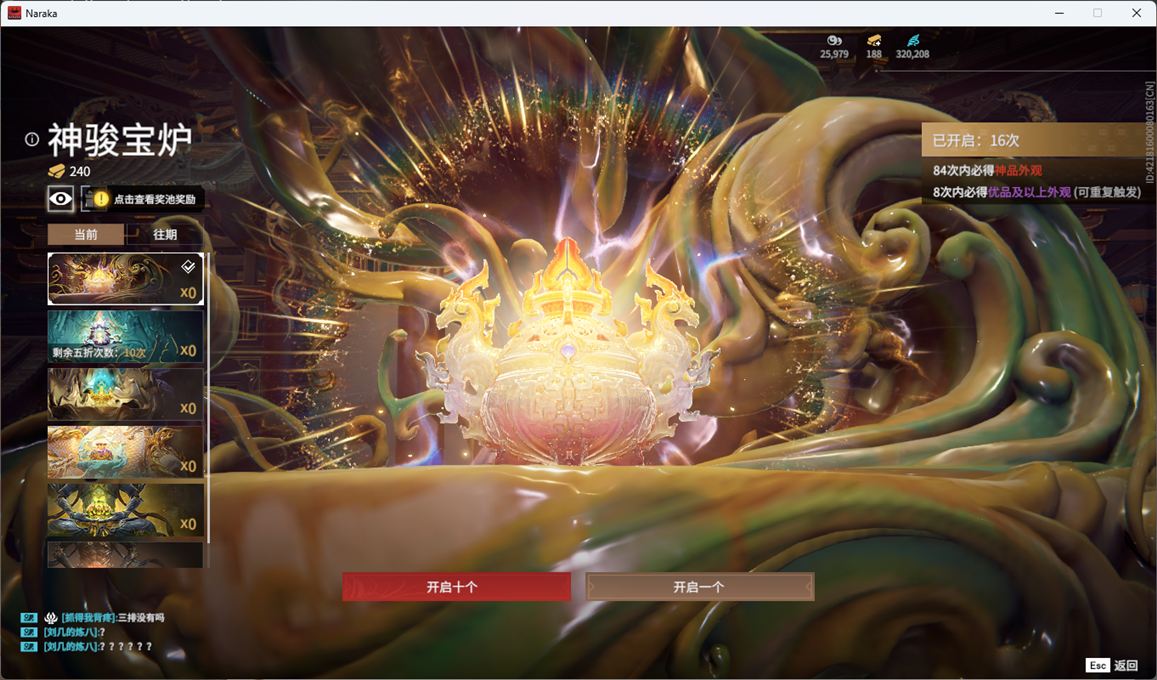
Task: Click the glowing furnace in the center
Action: (568, 354)
